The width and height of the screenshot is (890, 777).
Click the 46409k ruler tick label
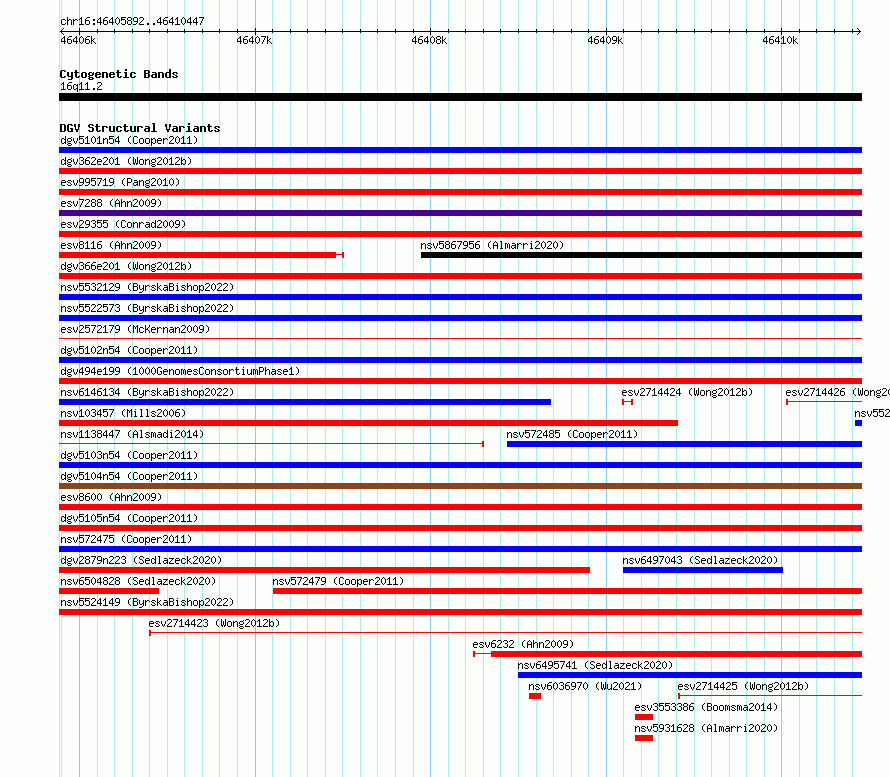[605, 40]
